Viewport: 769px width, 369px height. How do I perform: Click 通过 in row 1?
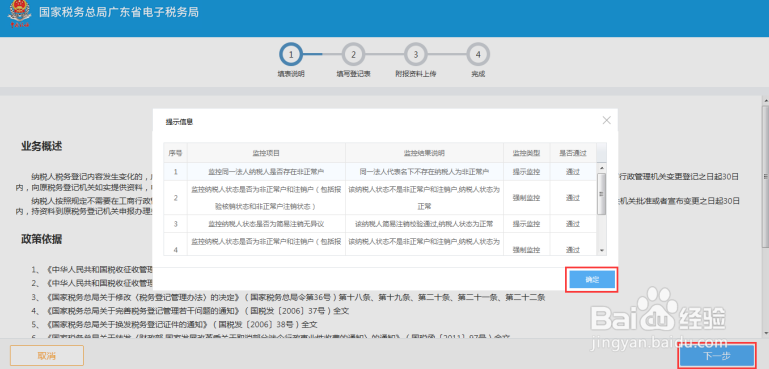573,172
